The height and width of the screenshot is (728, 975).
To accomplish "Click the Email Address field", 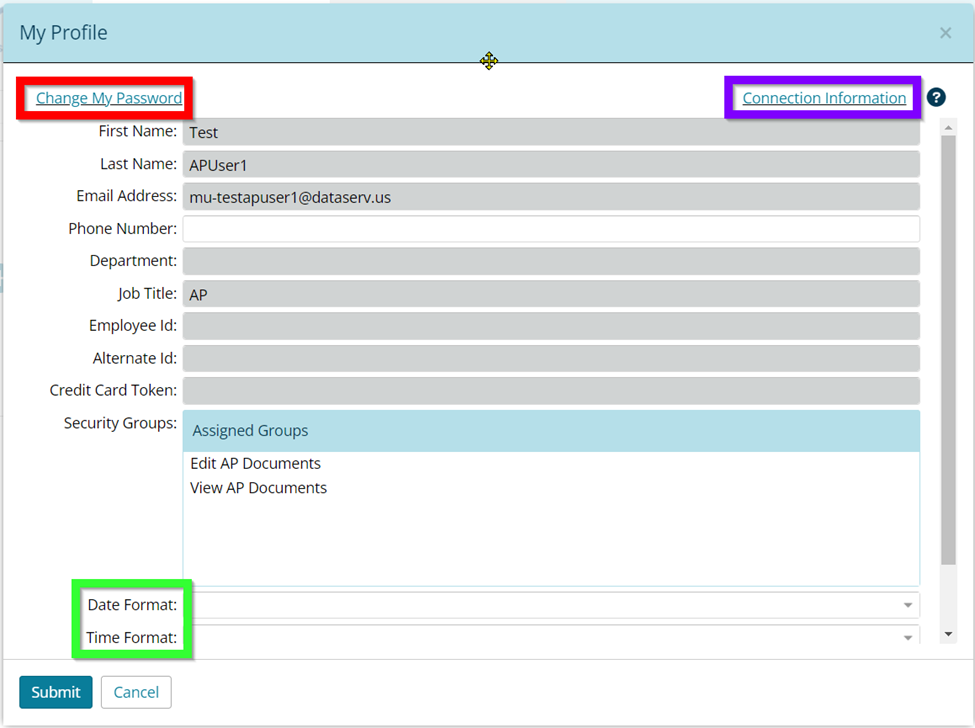I will pos(550,197).
